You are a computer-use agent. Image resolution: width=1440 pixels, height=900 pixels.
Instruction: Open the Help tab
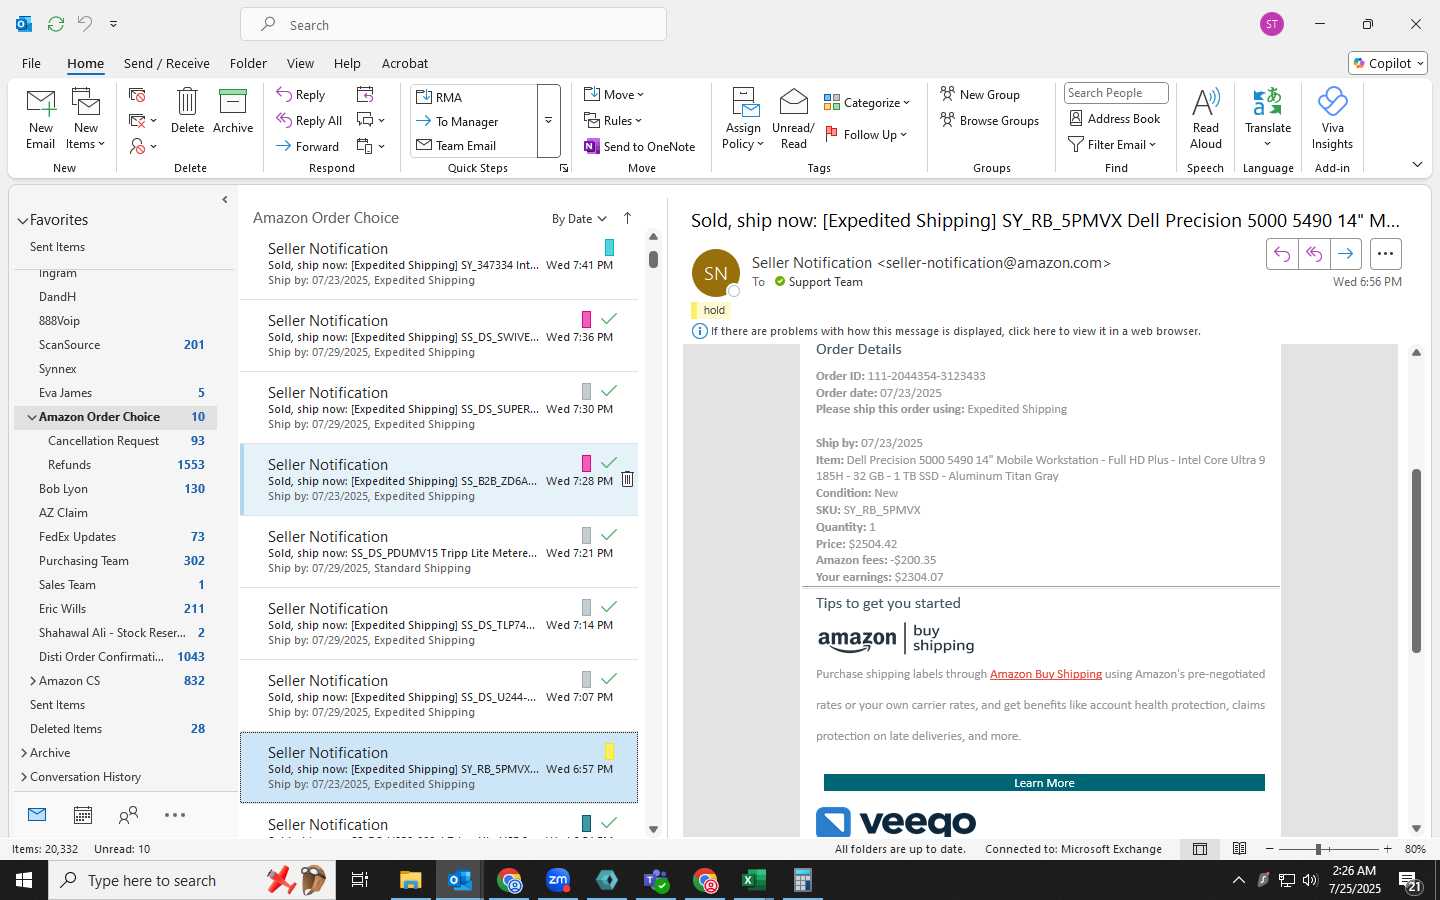347,63
